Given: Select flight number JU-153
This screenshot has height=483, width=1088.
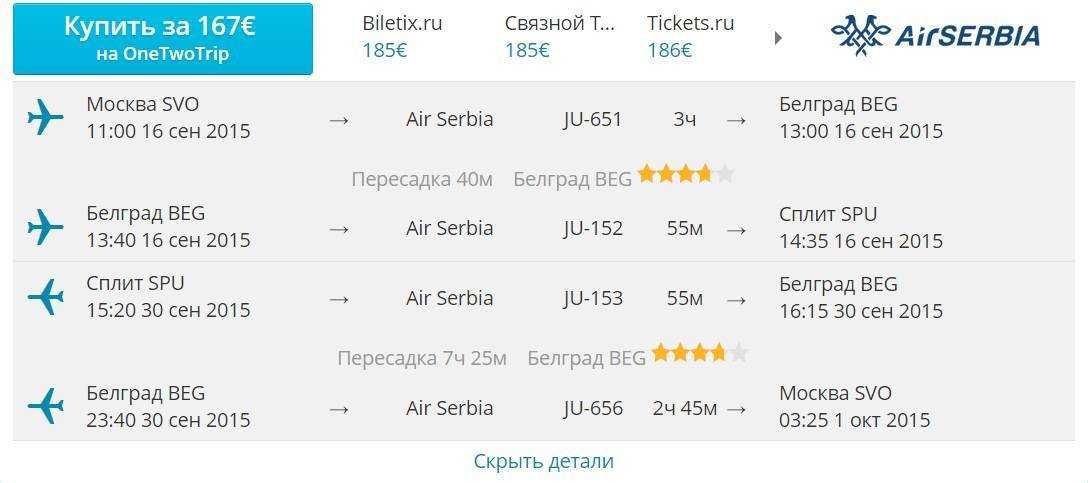Looking at the screenshot, I should click(x=593, y=298).
